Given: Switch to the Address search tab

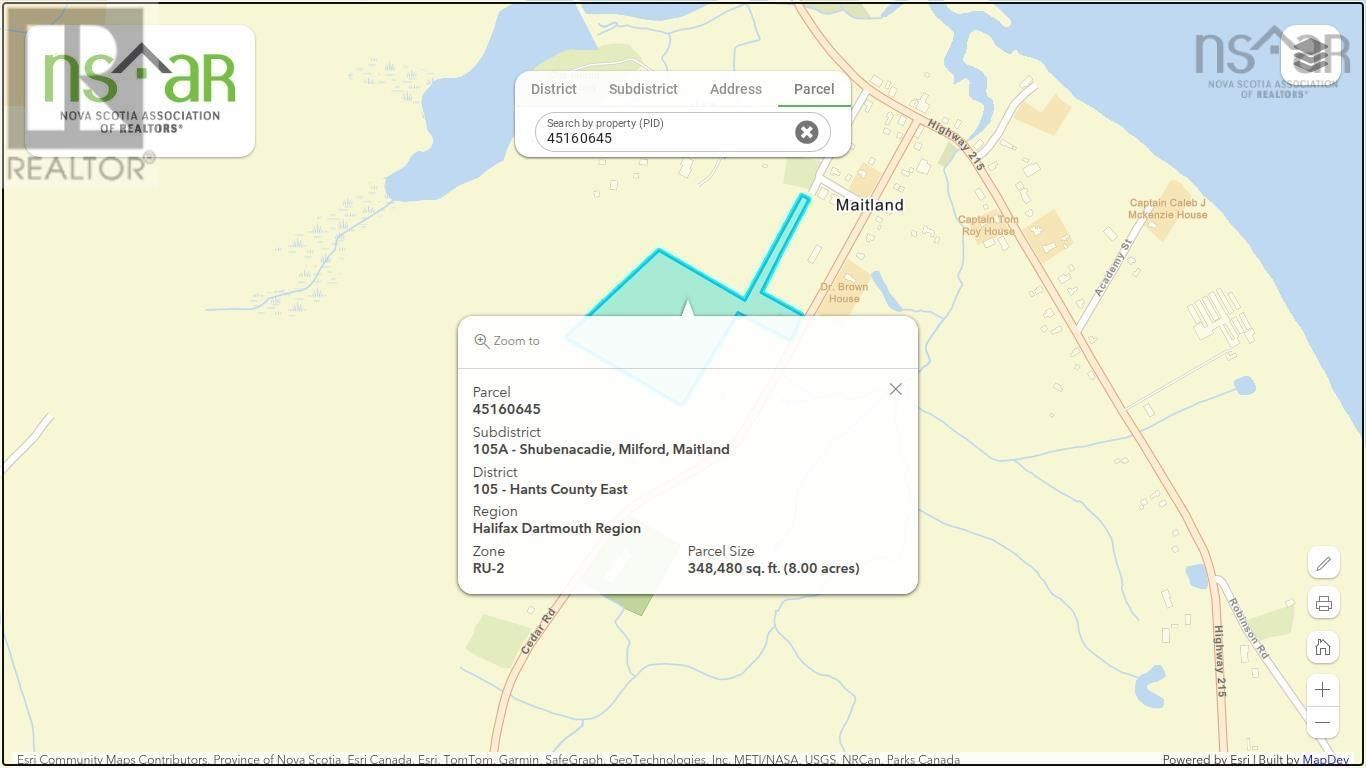Looking at the screenshot, I should (x=735, y=89).
